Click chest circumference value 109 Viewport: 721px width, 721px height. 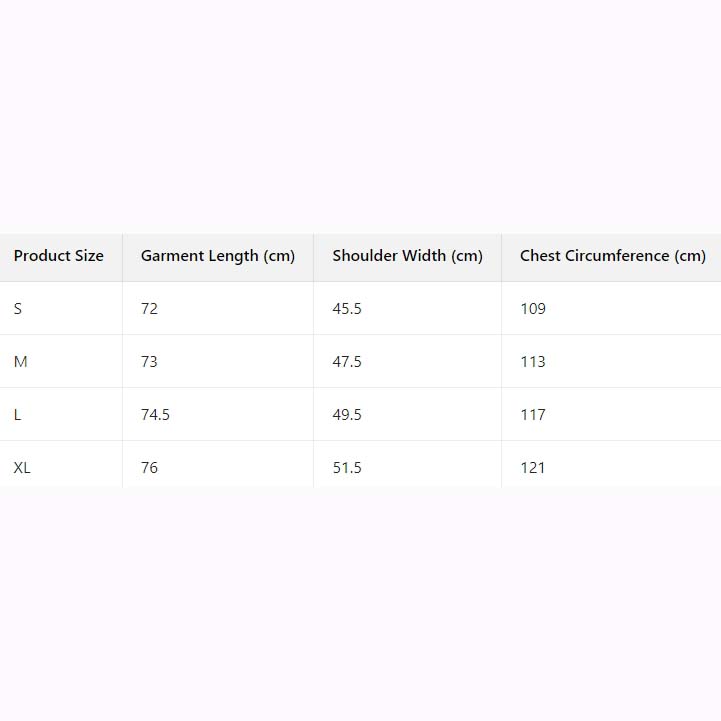coord(533,309)
